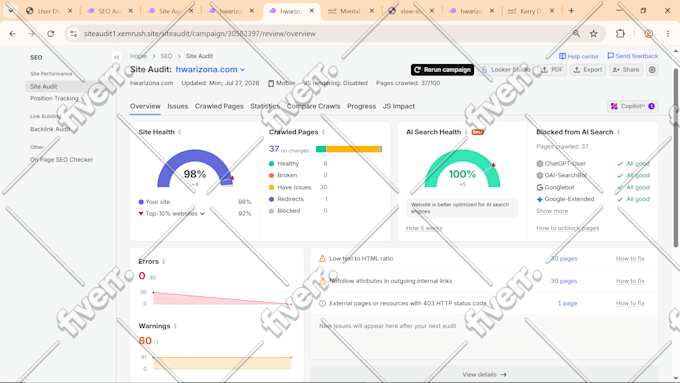Viewport: 680px width, 383px height.
Task: Click the 403 HTTP status notice icon
Action: point(322,303)
